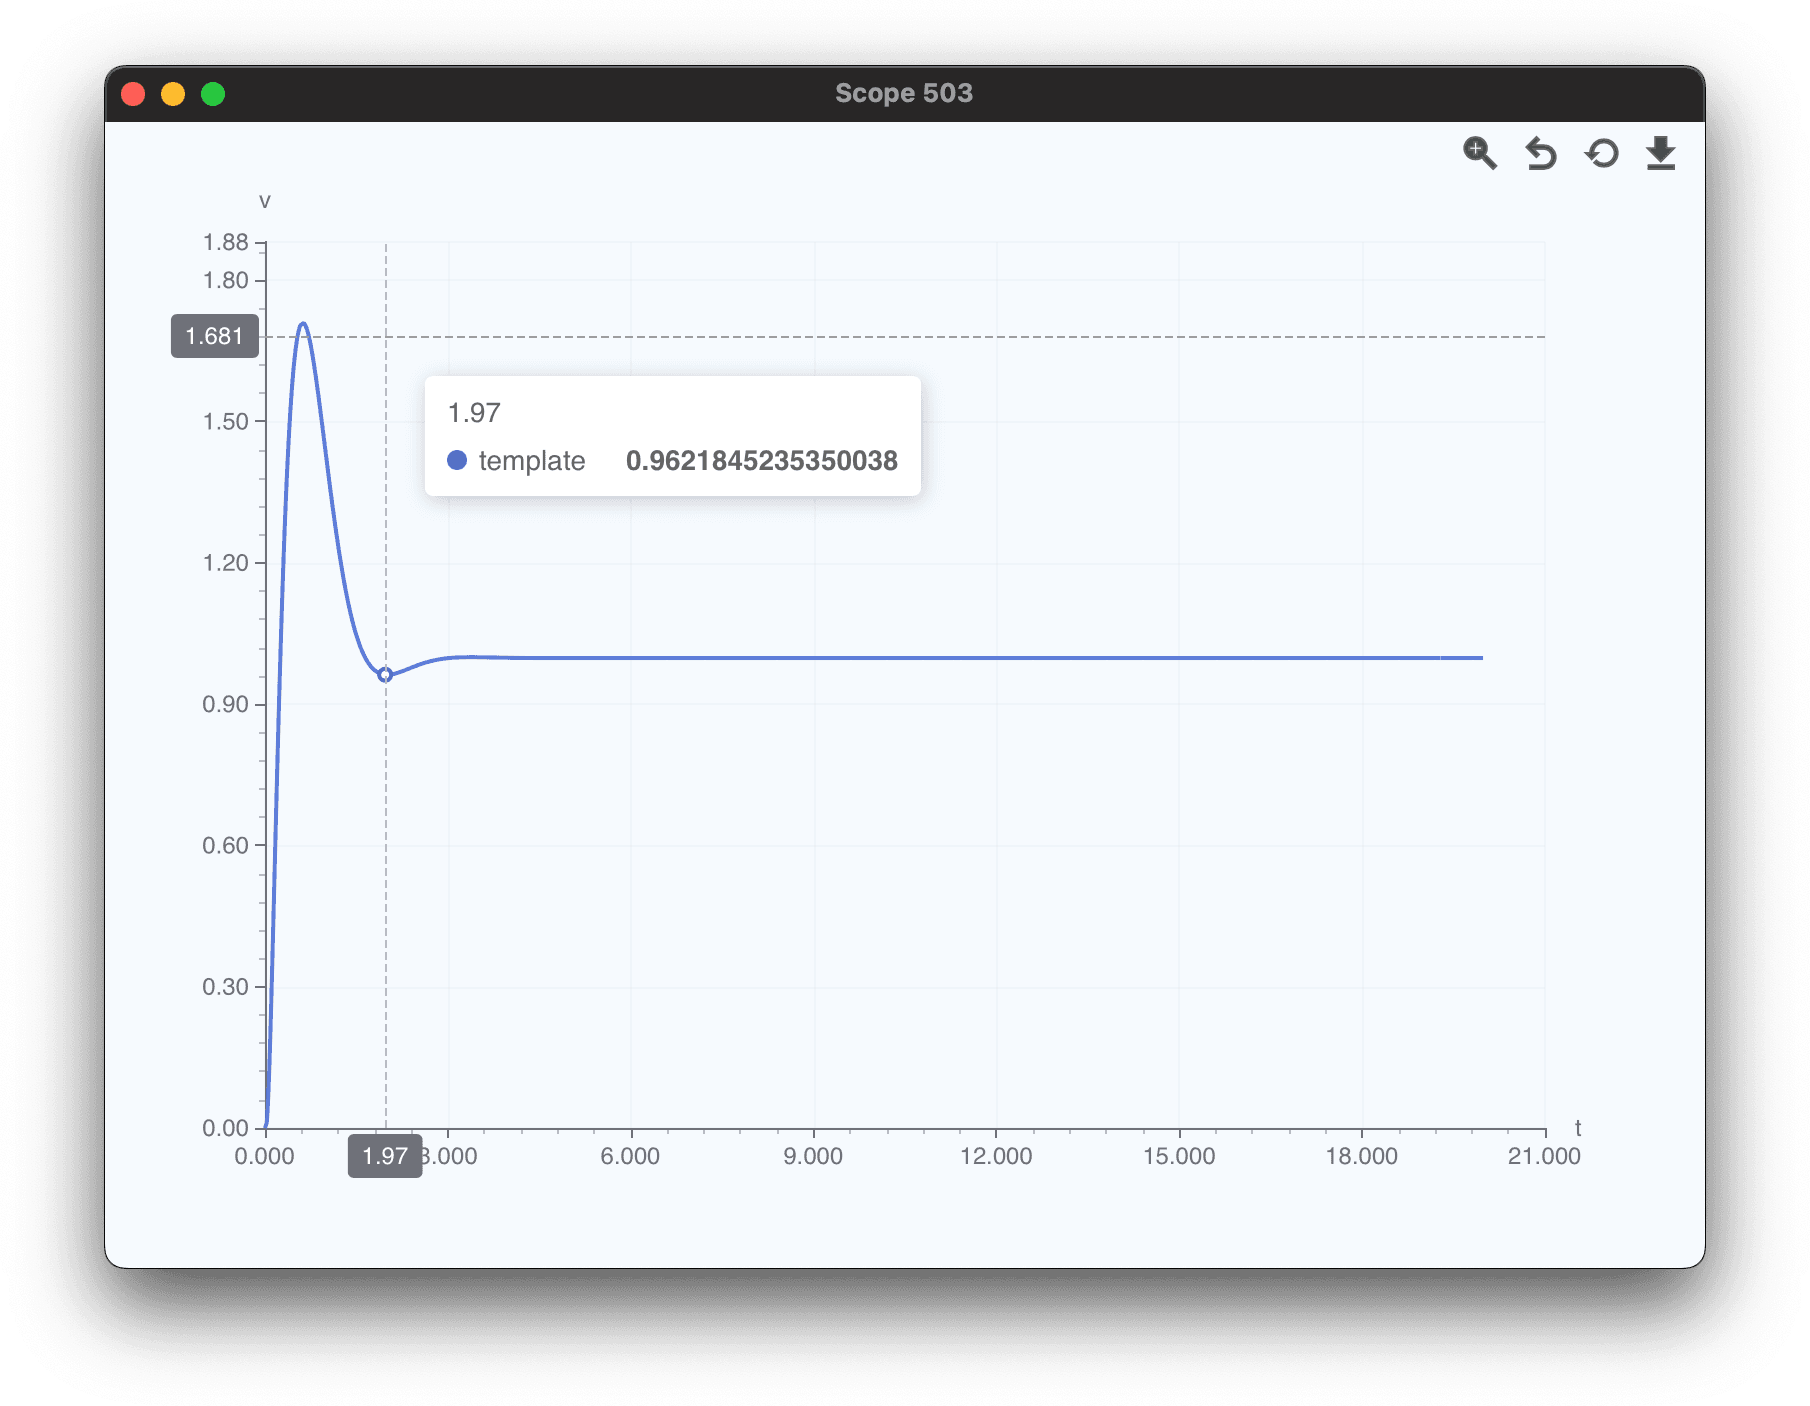Viewport: 1810px width, 1406px height.
Task: Click the 0.30 tick on the v axis
Action: (x=226, y=987)
